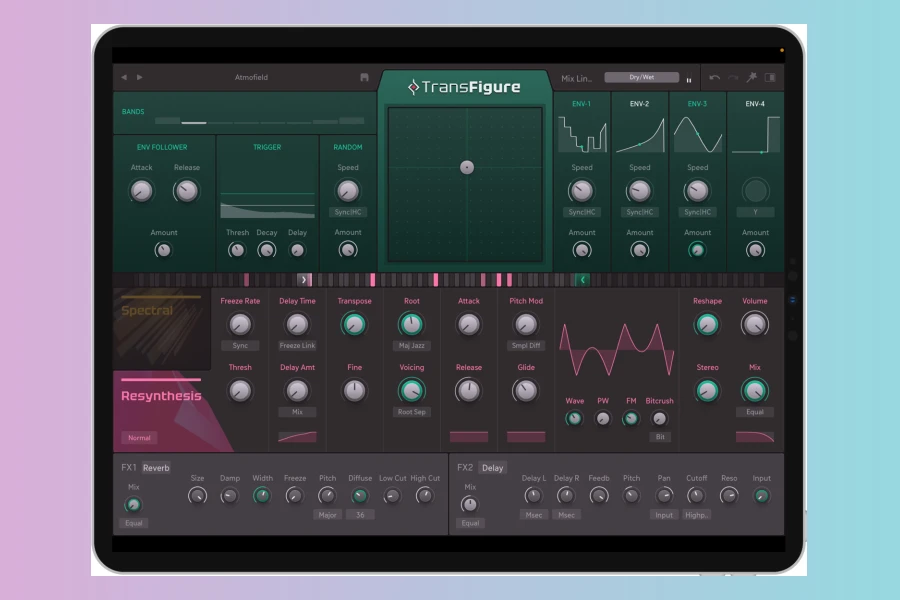Click the Reshape knob

[x=707, y=324]
